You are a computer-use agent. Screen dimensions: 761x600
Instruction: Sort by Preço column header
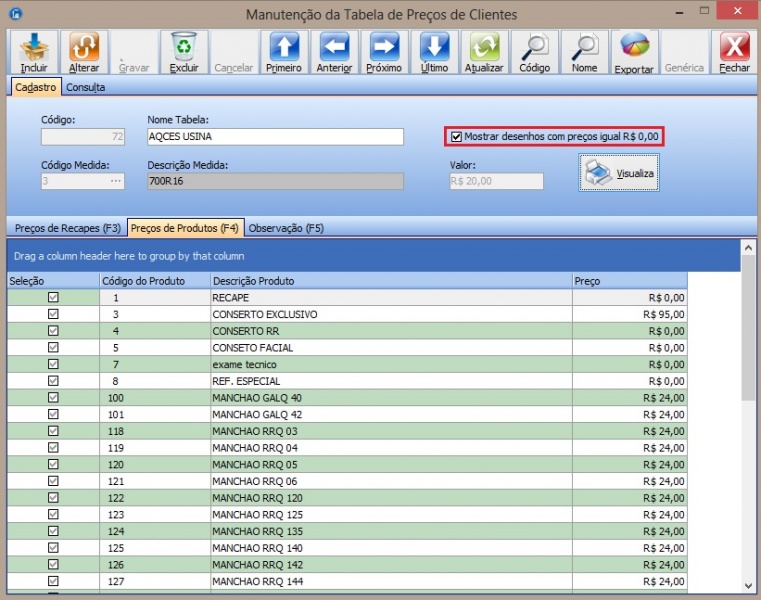[x=629, y=281]
